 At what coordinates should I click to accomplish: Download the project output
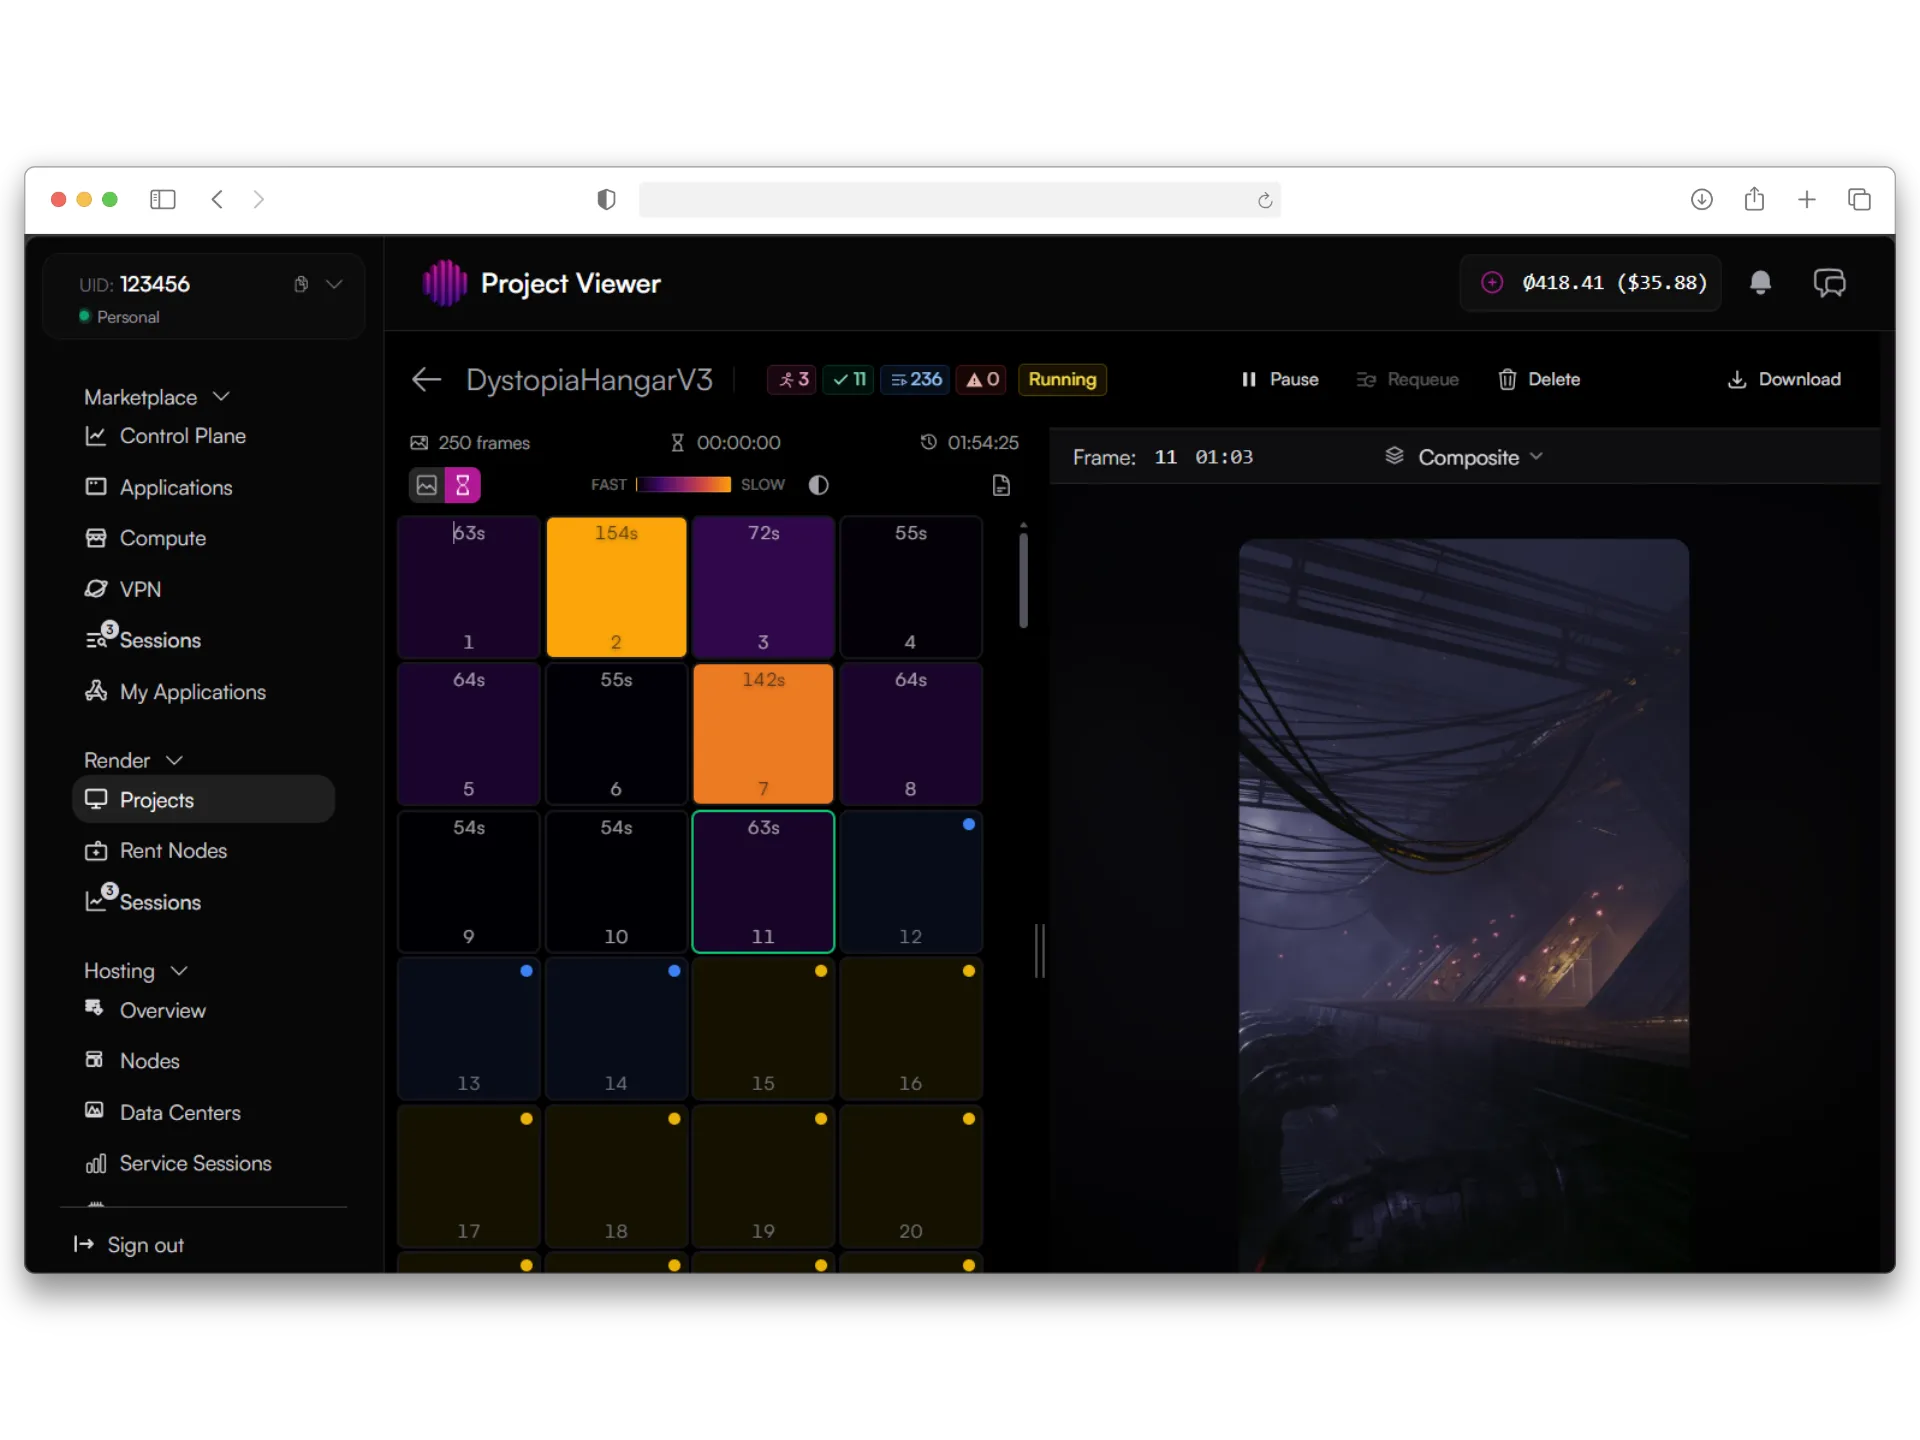(1784, 380)
